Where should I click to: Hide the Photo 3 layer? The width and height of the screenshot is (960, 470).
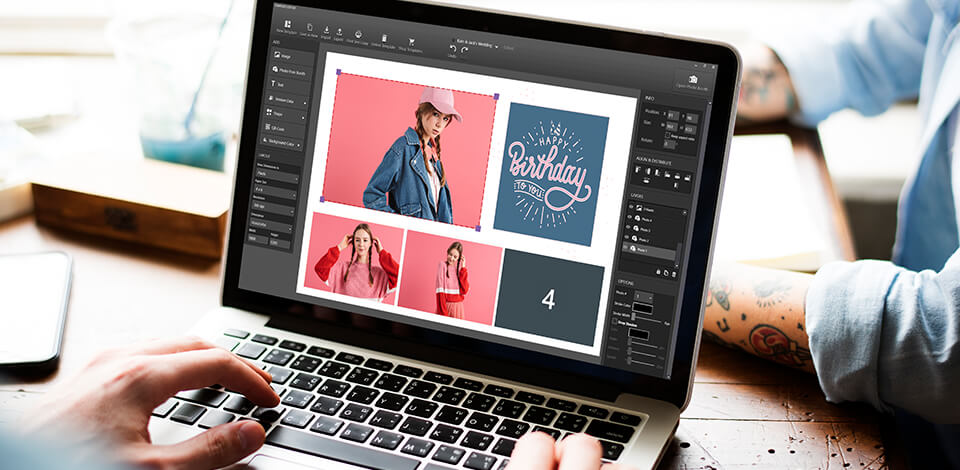pos(628,227)
